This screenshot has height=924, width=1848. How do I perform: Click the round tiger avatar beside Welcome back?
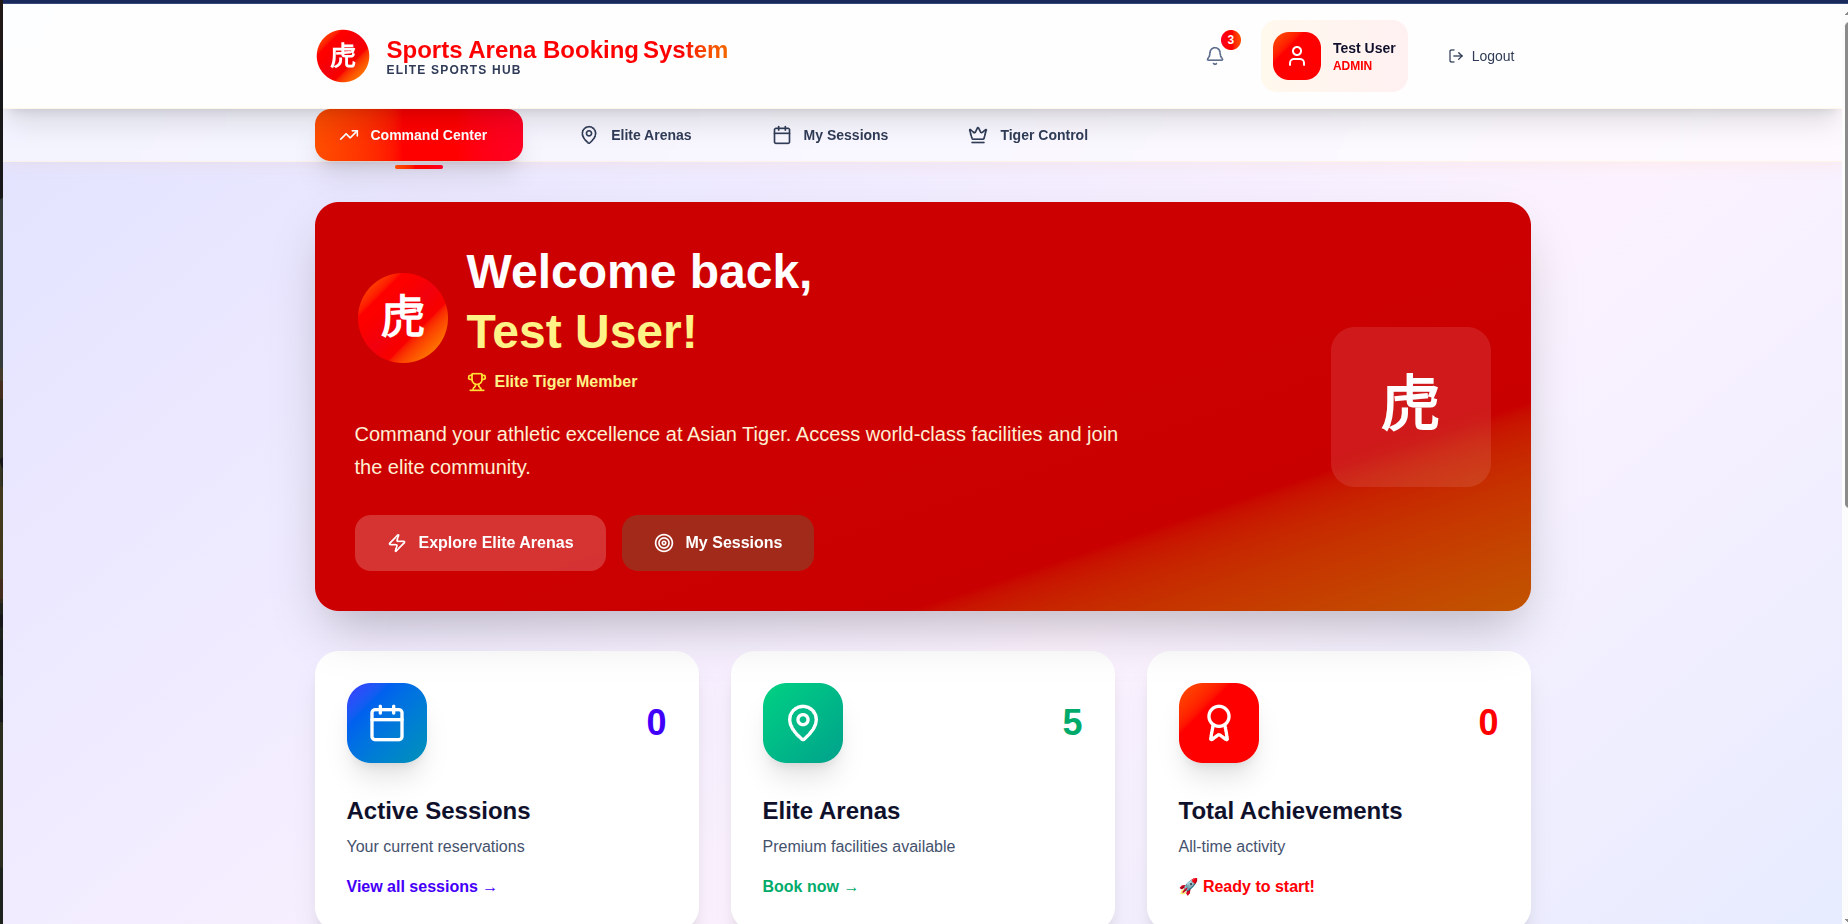click(403, 318)
